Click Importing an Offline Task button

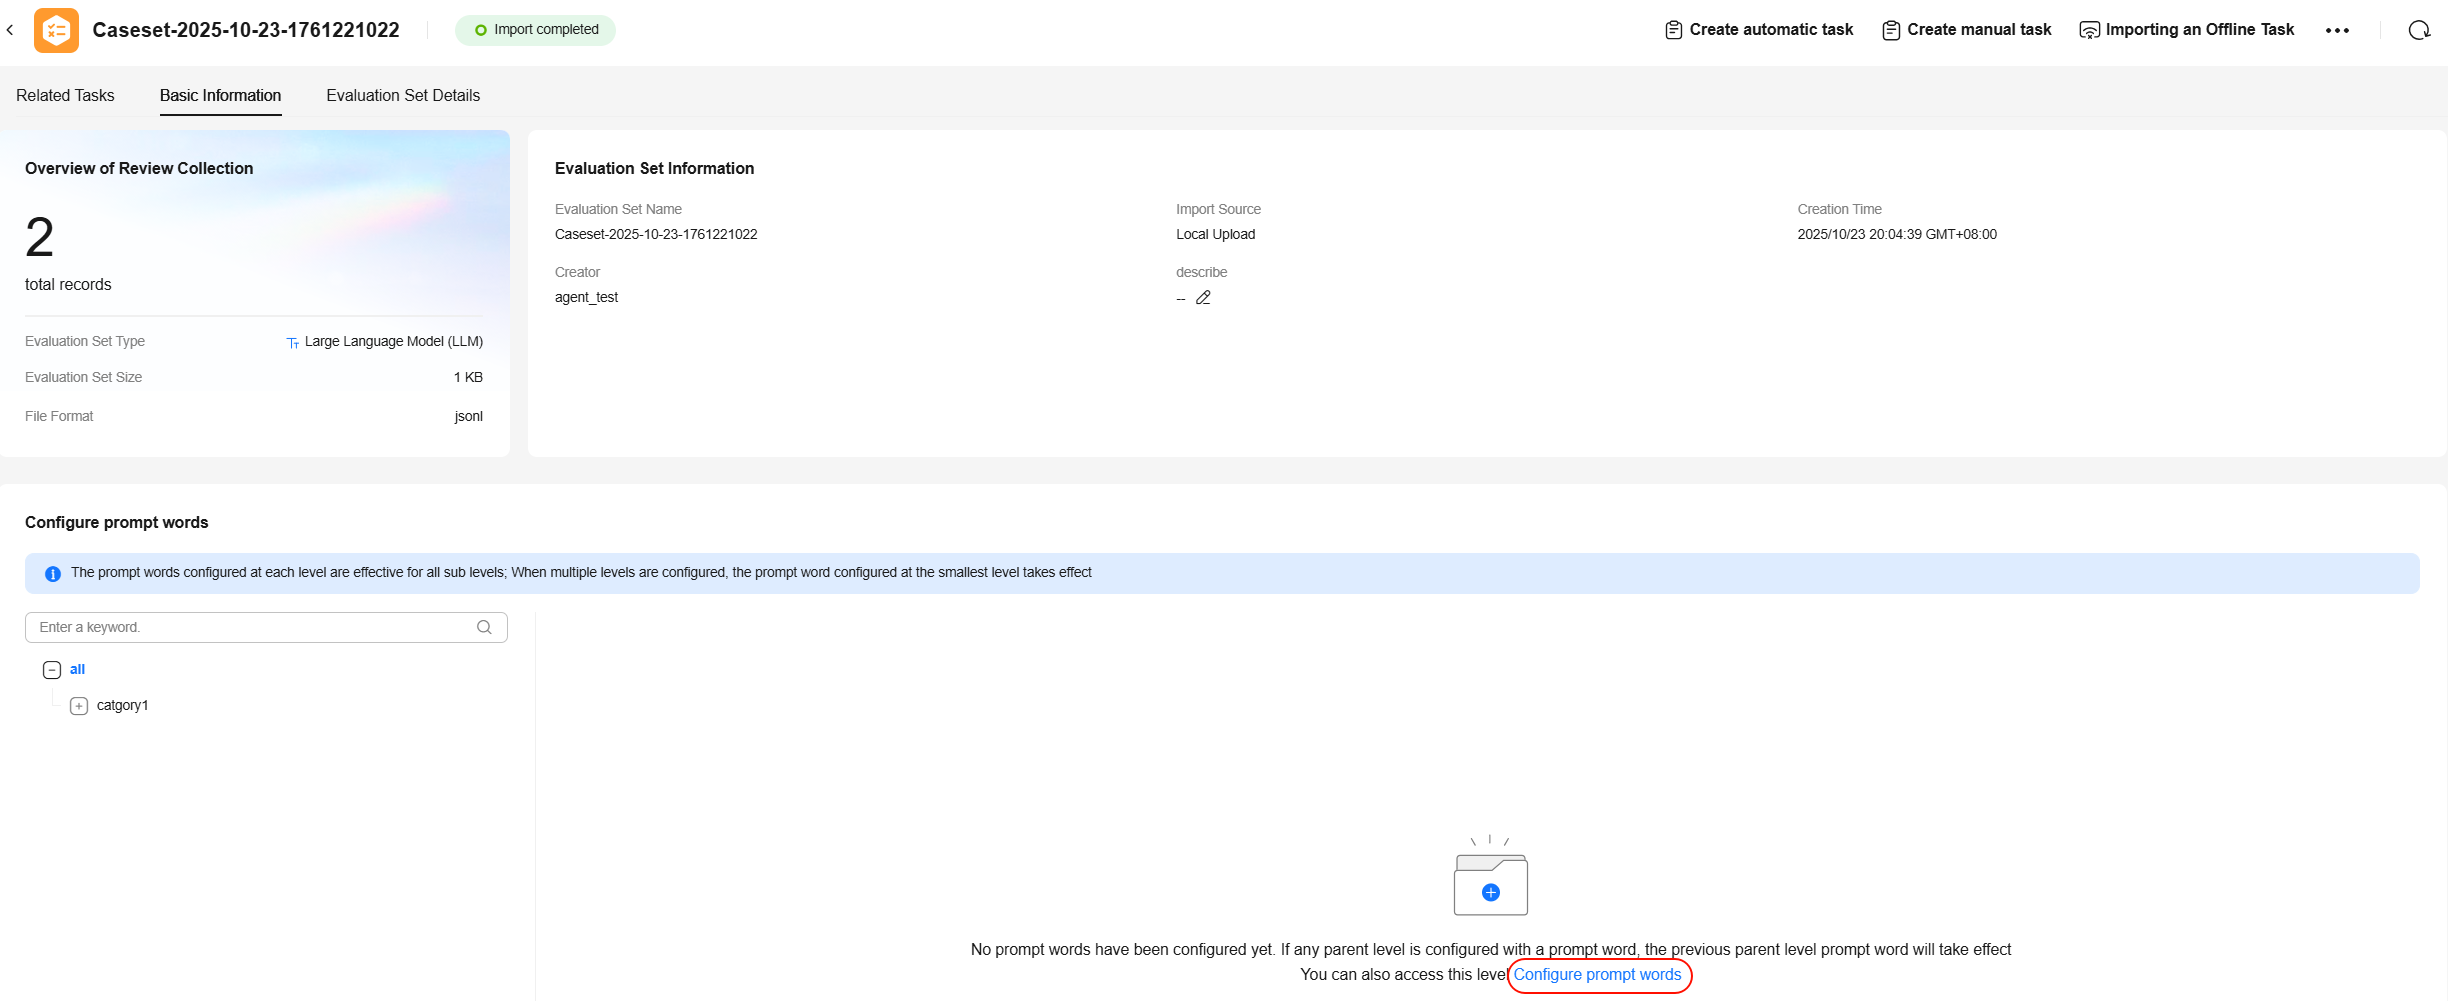point(2187,30)
